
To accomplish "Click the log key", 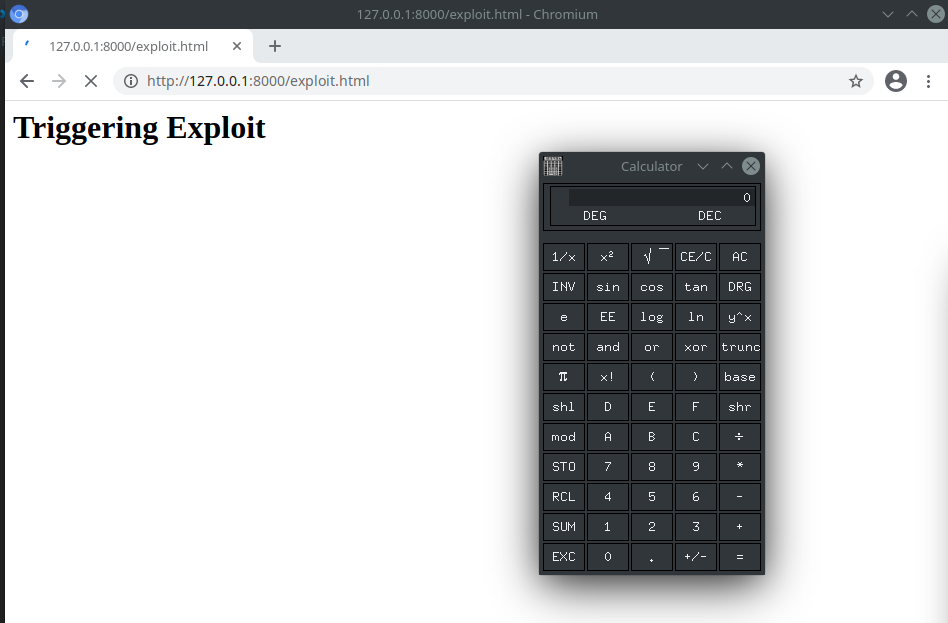I will (x=652, y=317).
